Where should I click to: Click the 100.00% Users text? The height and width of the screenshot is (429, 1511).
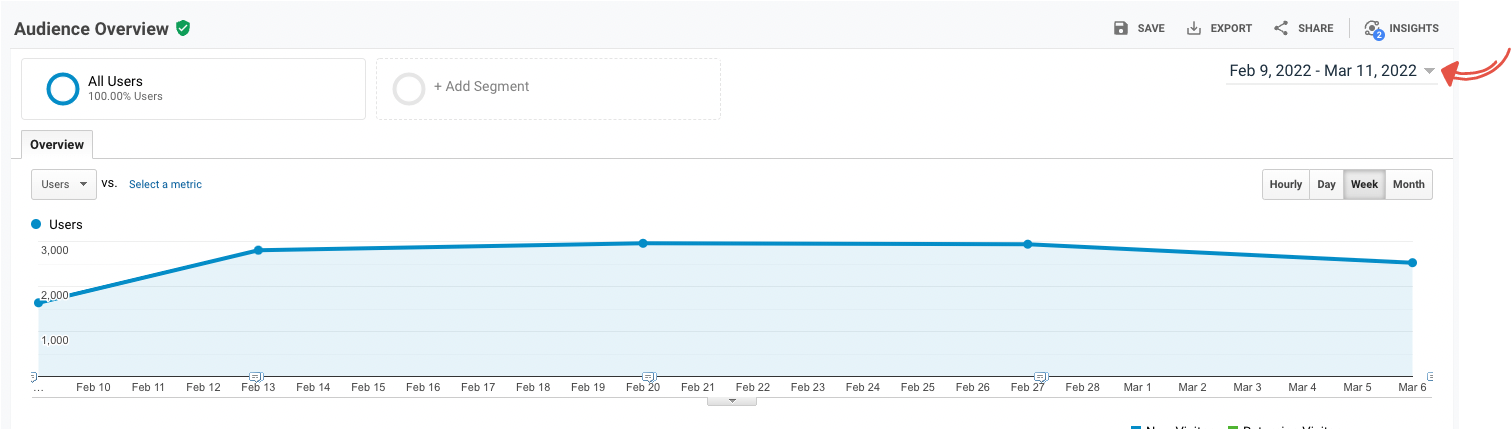coord(125,97)
